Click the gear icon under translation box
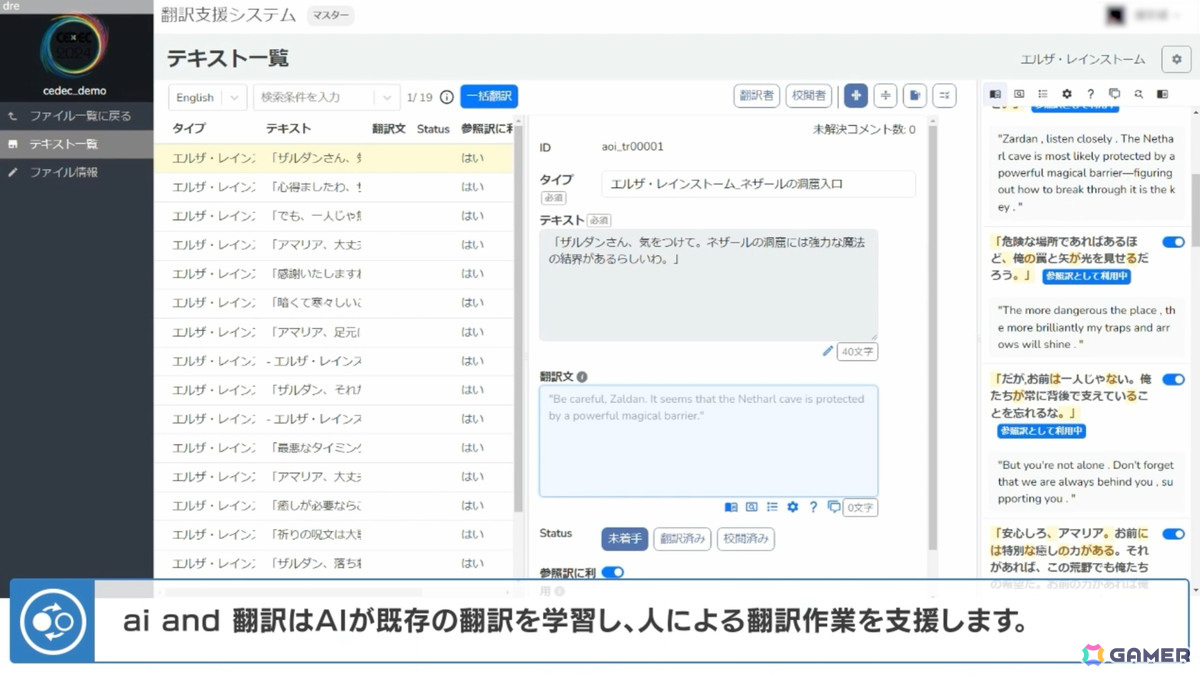Viewport: 1200px width, 675px height. (x=793, y=507)
